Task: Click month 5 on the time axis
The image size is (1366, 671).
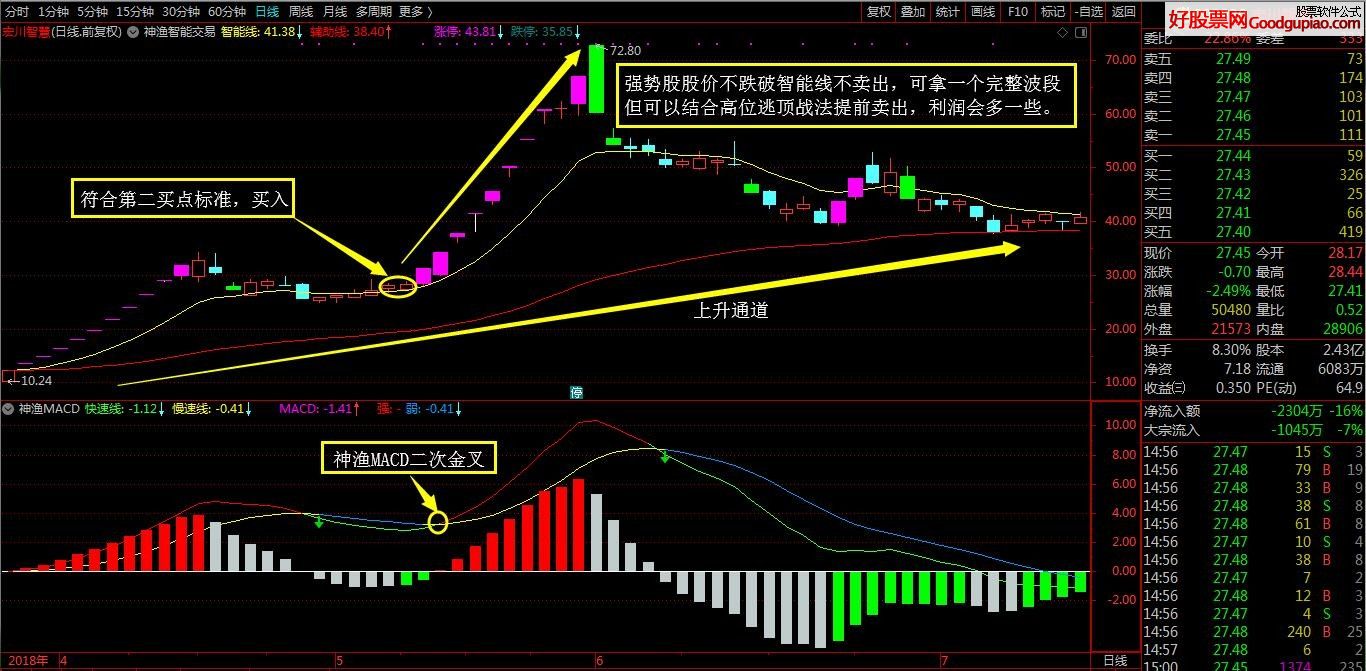Action: (340, 661)
